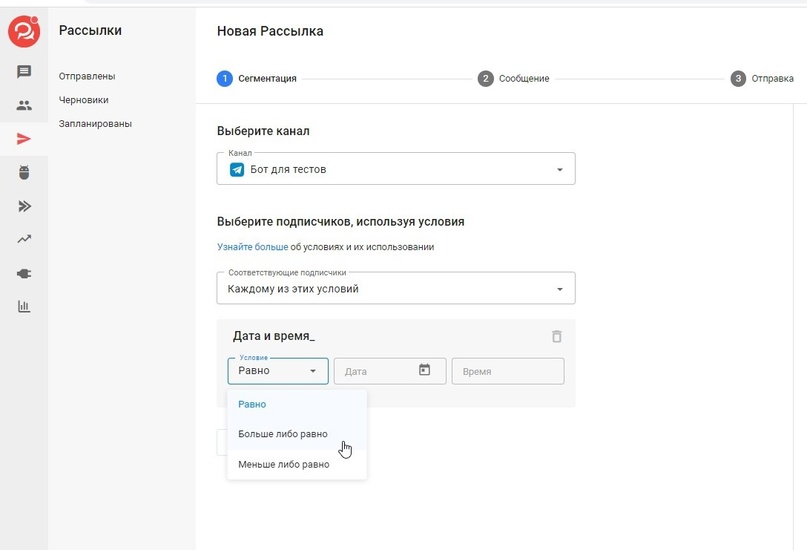Image resolution: width=807 pixels, height=550 pixels.
Task: Click the double arrow automation icon
Action: 24,206
